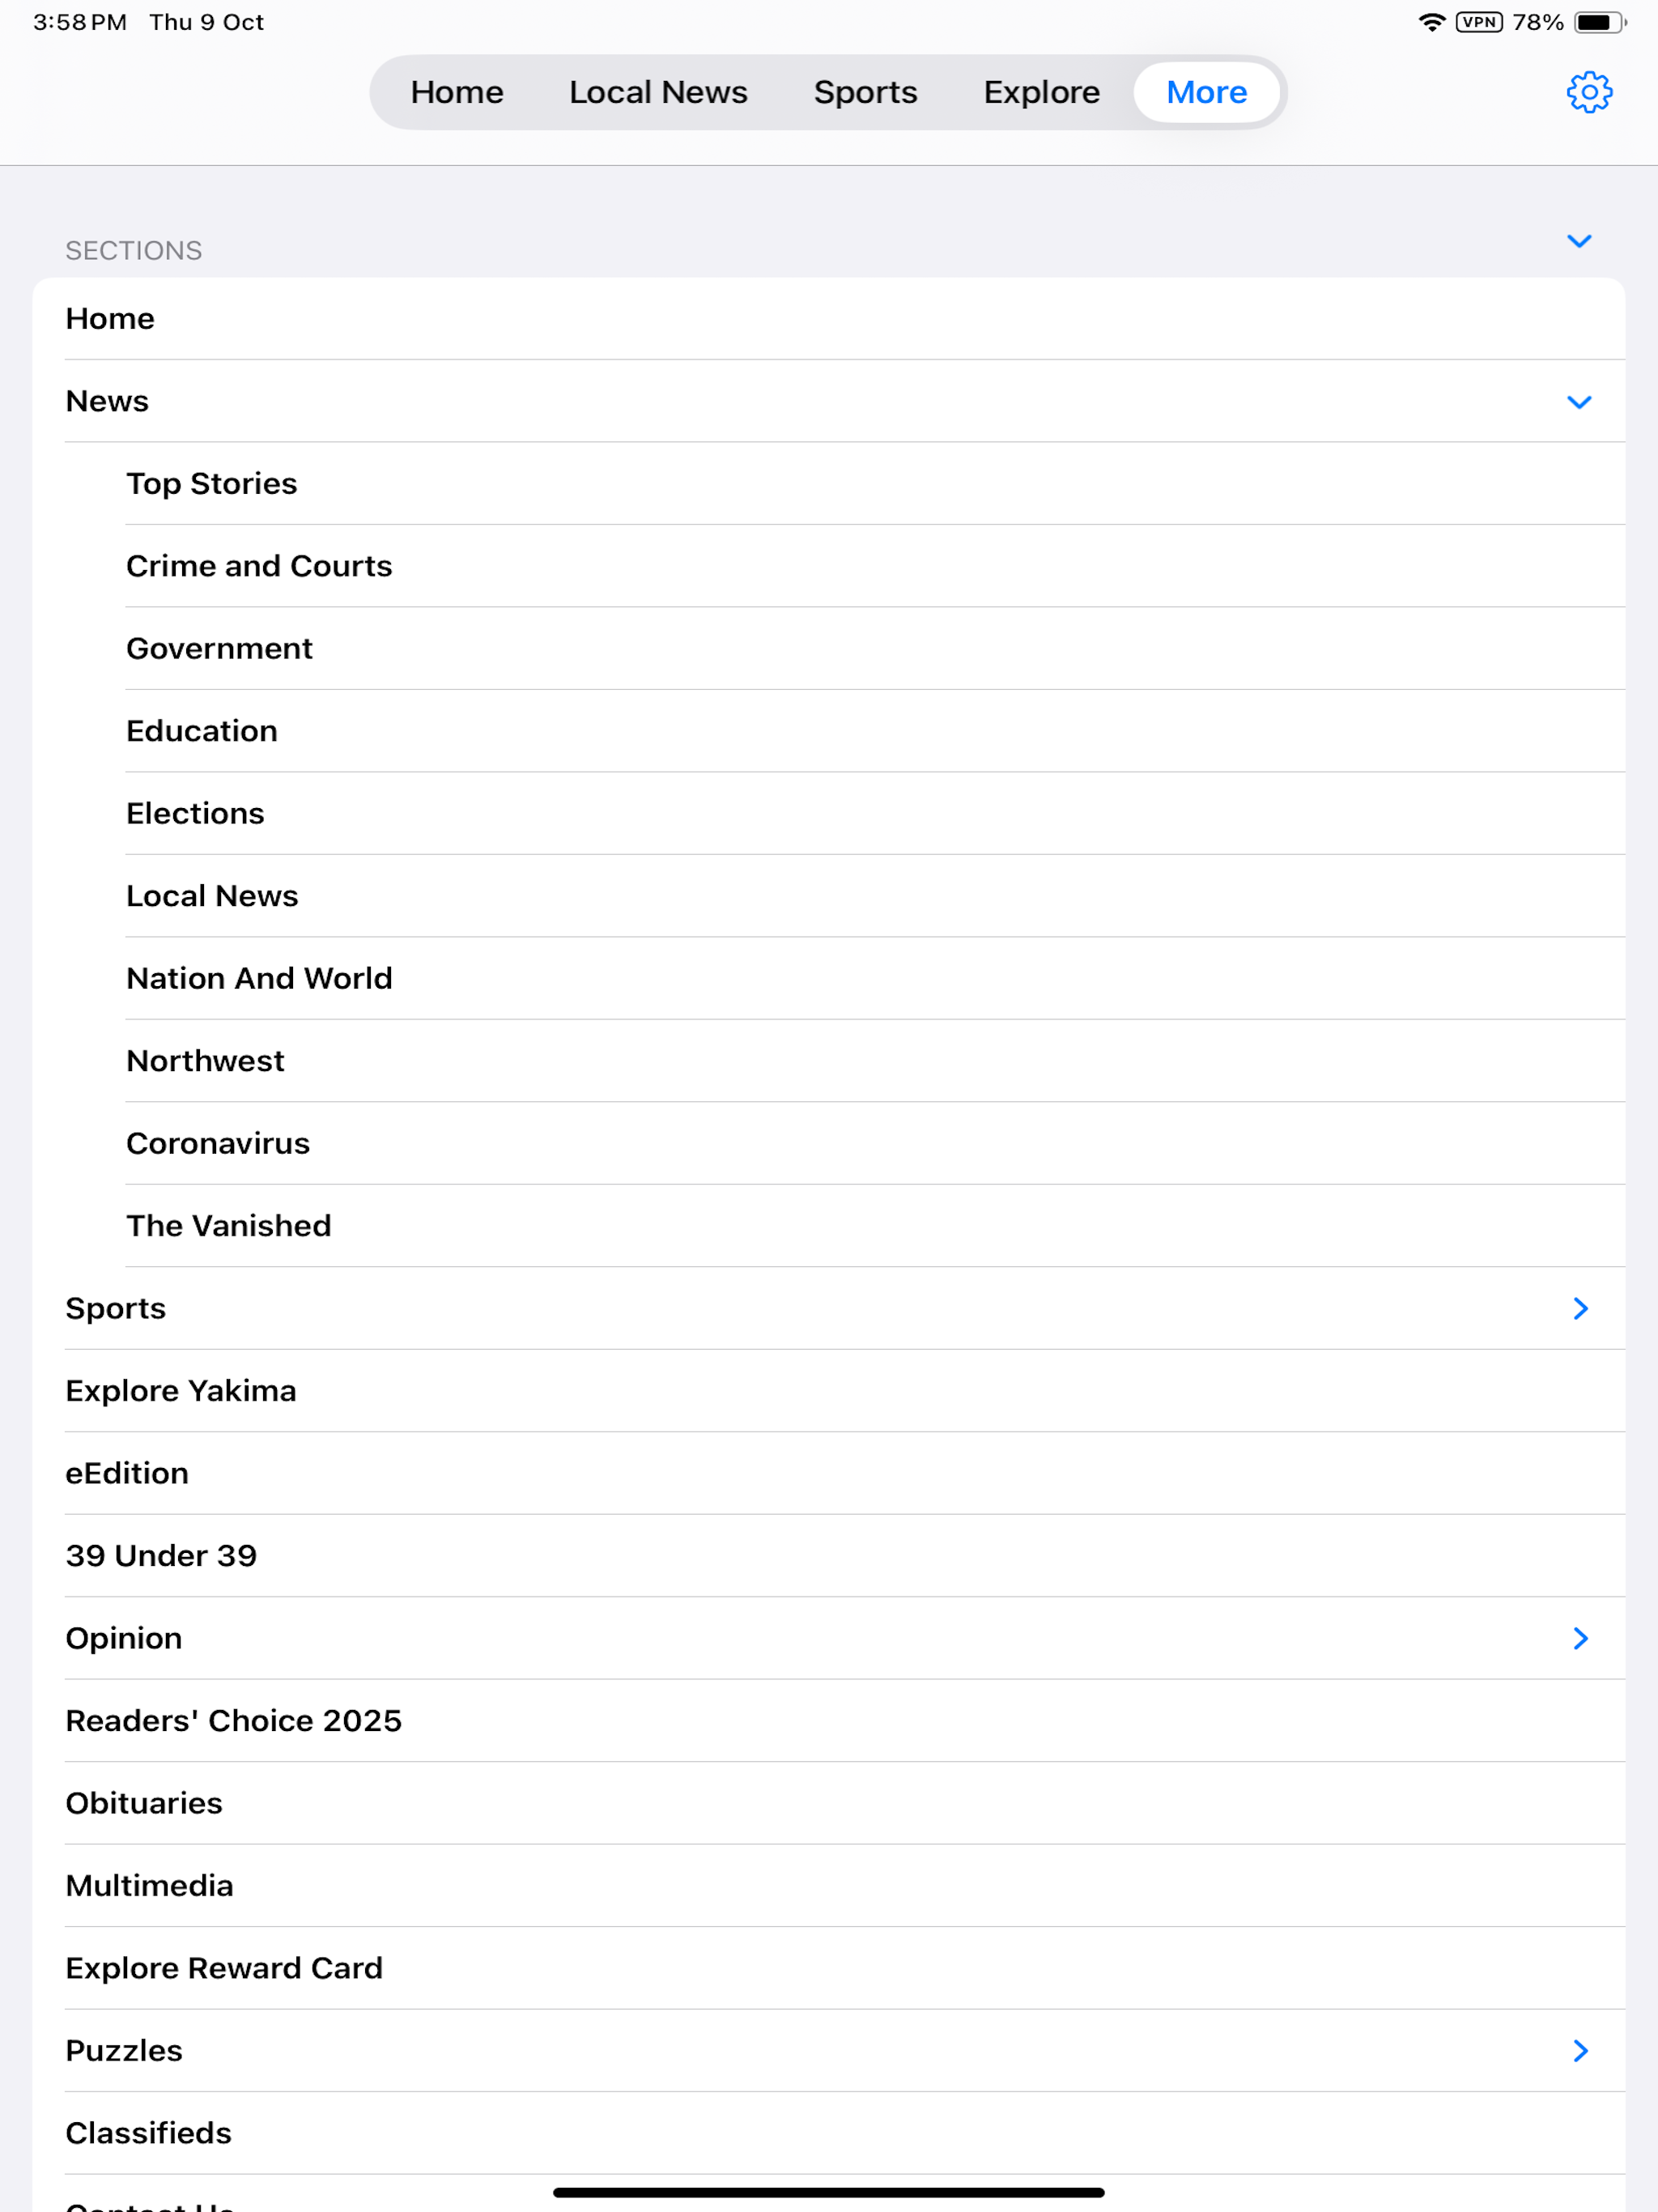Screen dimensions: 1658x2212
Task: Expand the Puzzles section arrow
Action: (1580, 2051)
